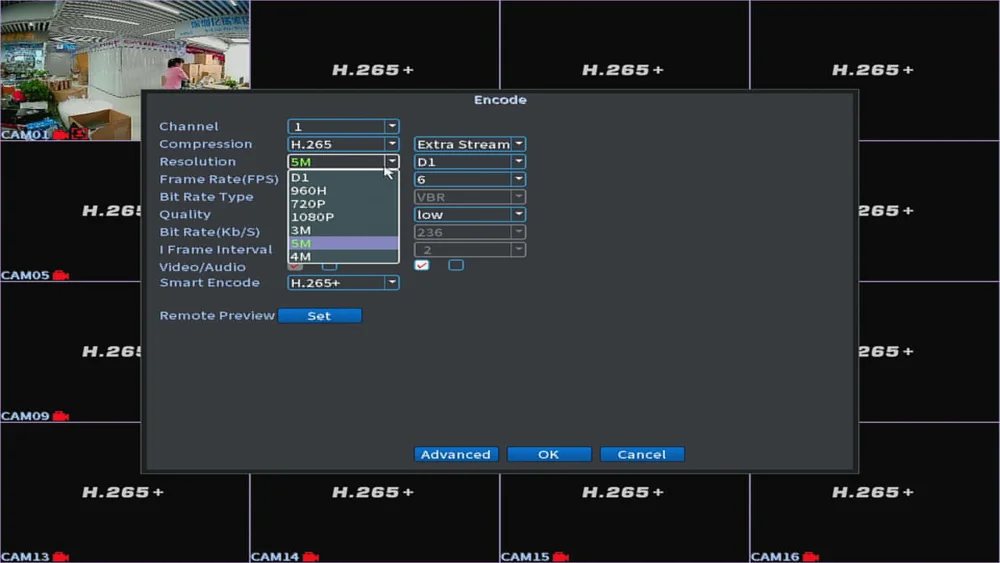Click Cancel to discard encode settings
This screenshot has height=563, width=1000.
pyautogui.click(x=642, y=454)
